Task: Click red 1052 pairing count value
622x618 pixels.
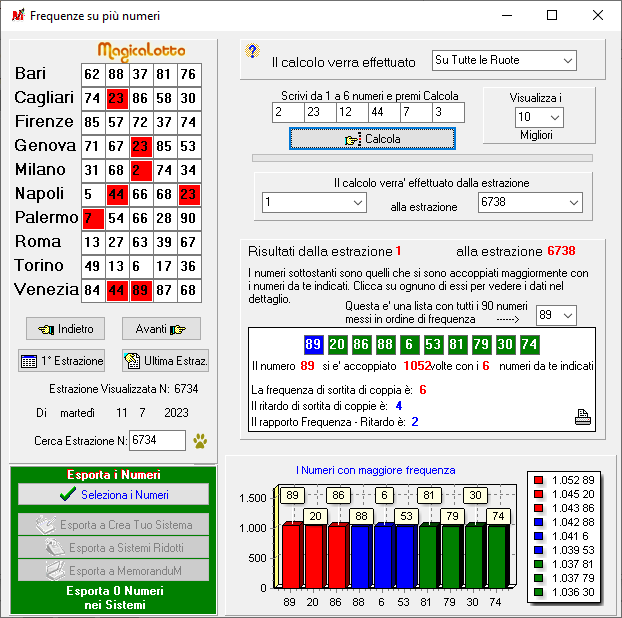Action: tap(417, 366)
